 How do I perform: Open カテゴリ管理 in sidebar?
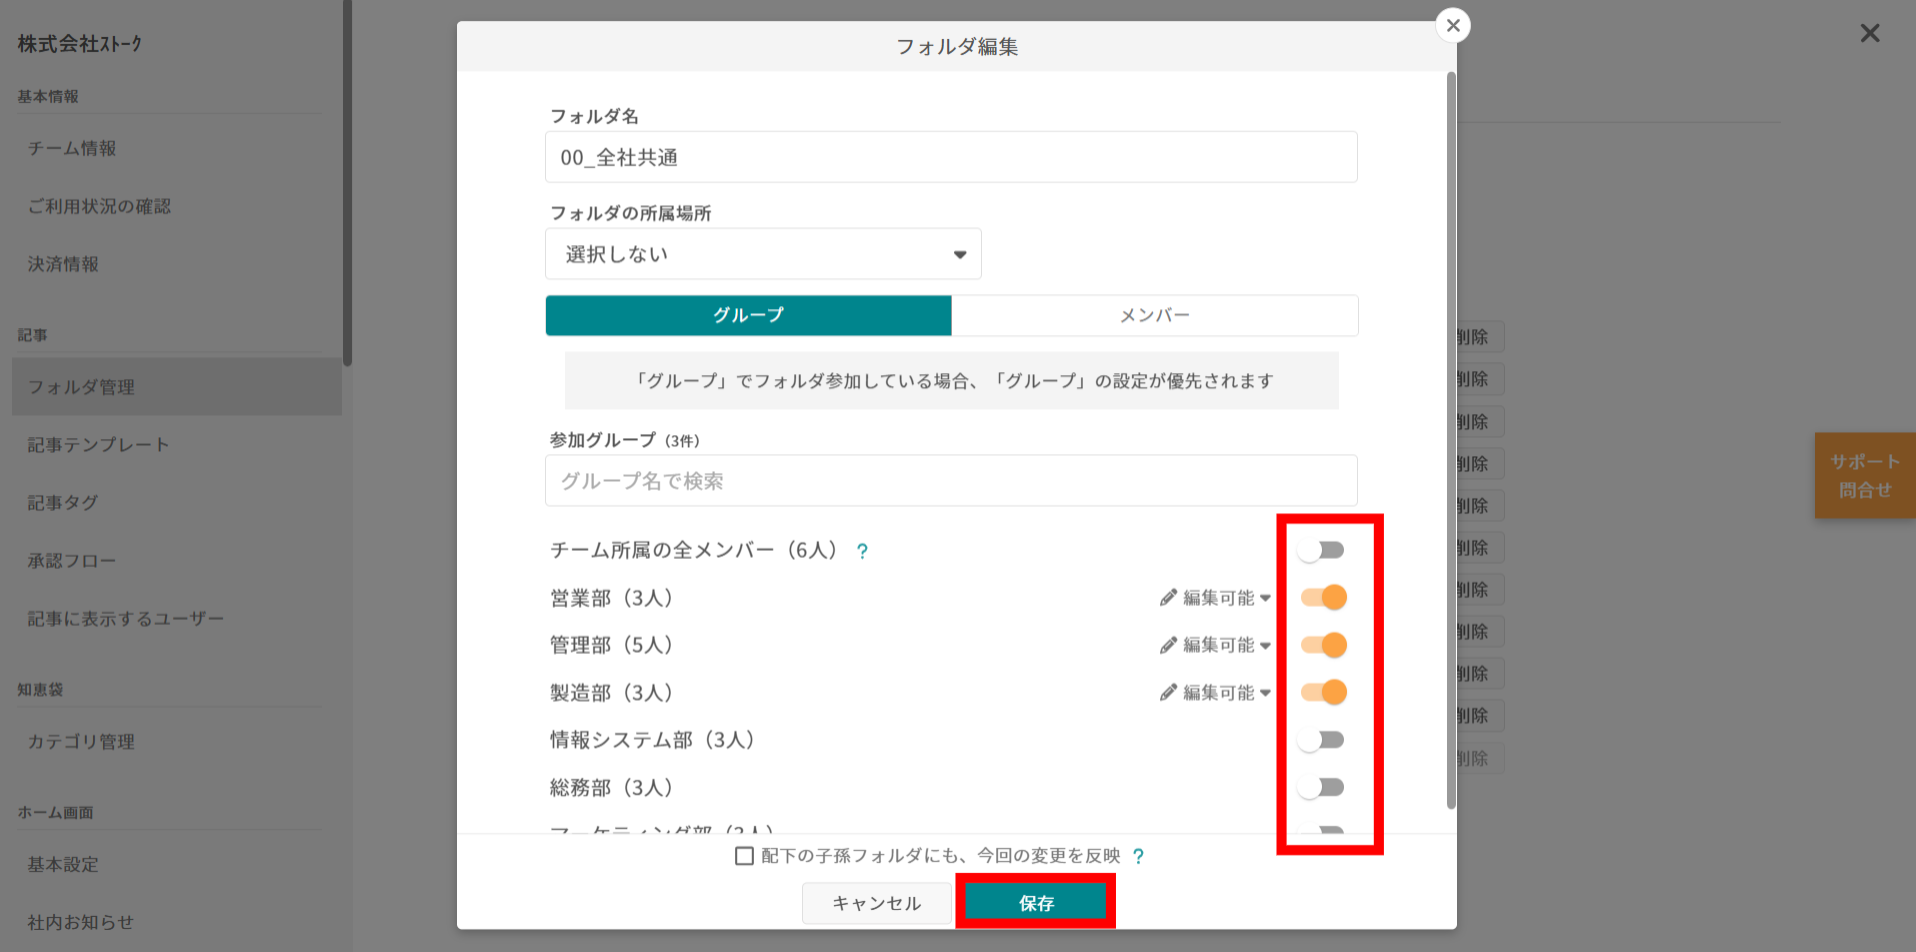pos(81,742)
